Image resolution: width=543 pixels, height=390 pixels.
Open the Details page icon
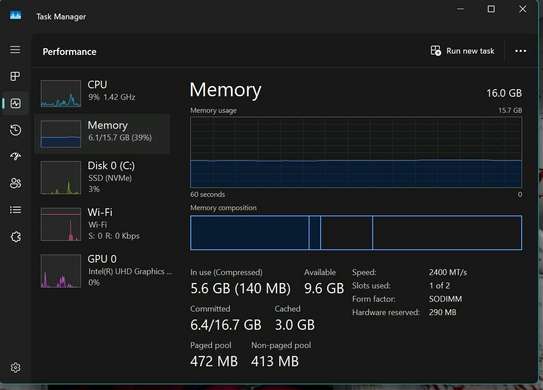[x=15, y=210]
